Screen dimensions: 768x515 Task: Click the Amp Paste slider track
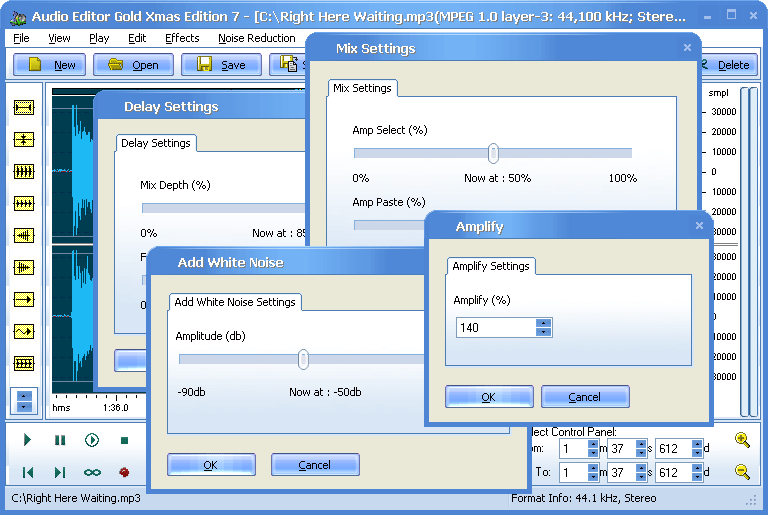point(389,225)
